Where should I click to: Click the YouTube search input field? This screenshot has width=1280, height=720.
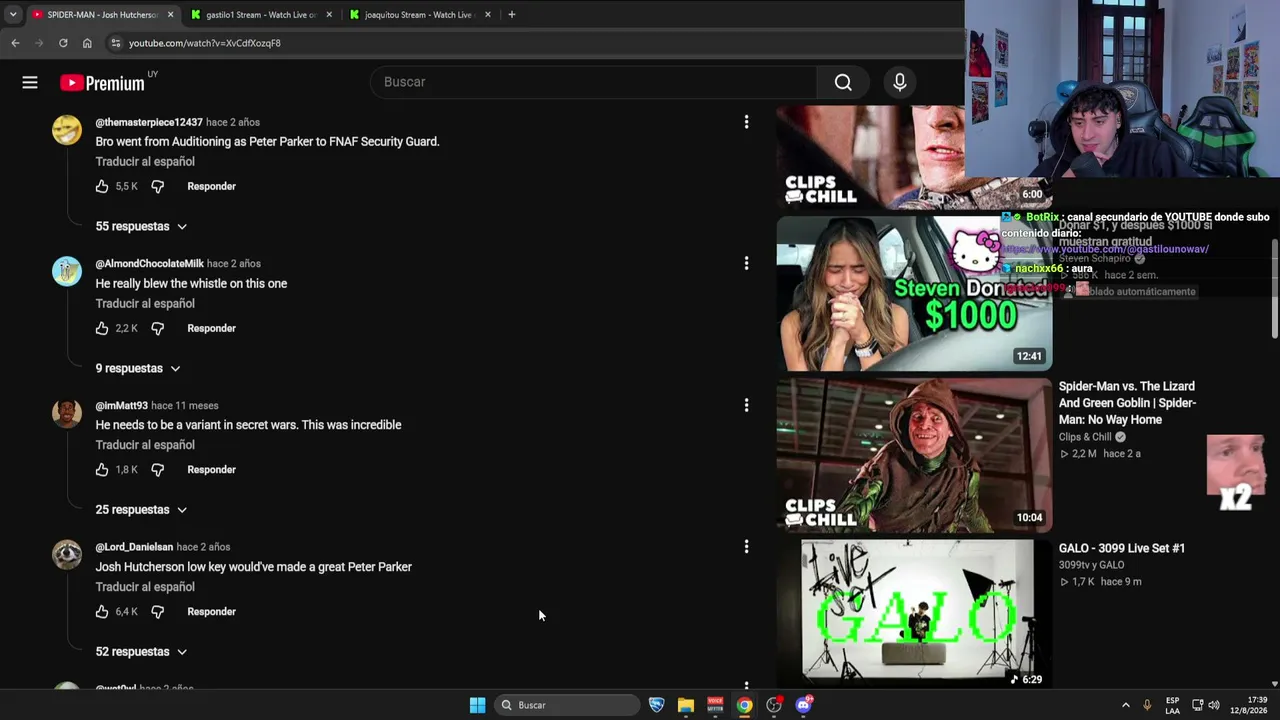[593, 82]
